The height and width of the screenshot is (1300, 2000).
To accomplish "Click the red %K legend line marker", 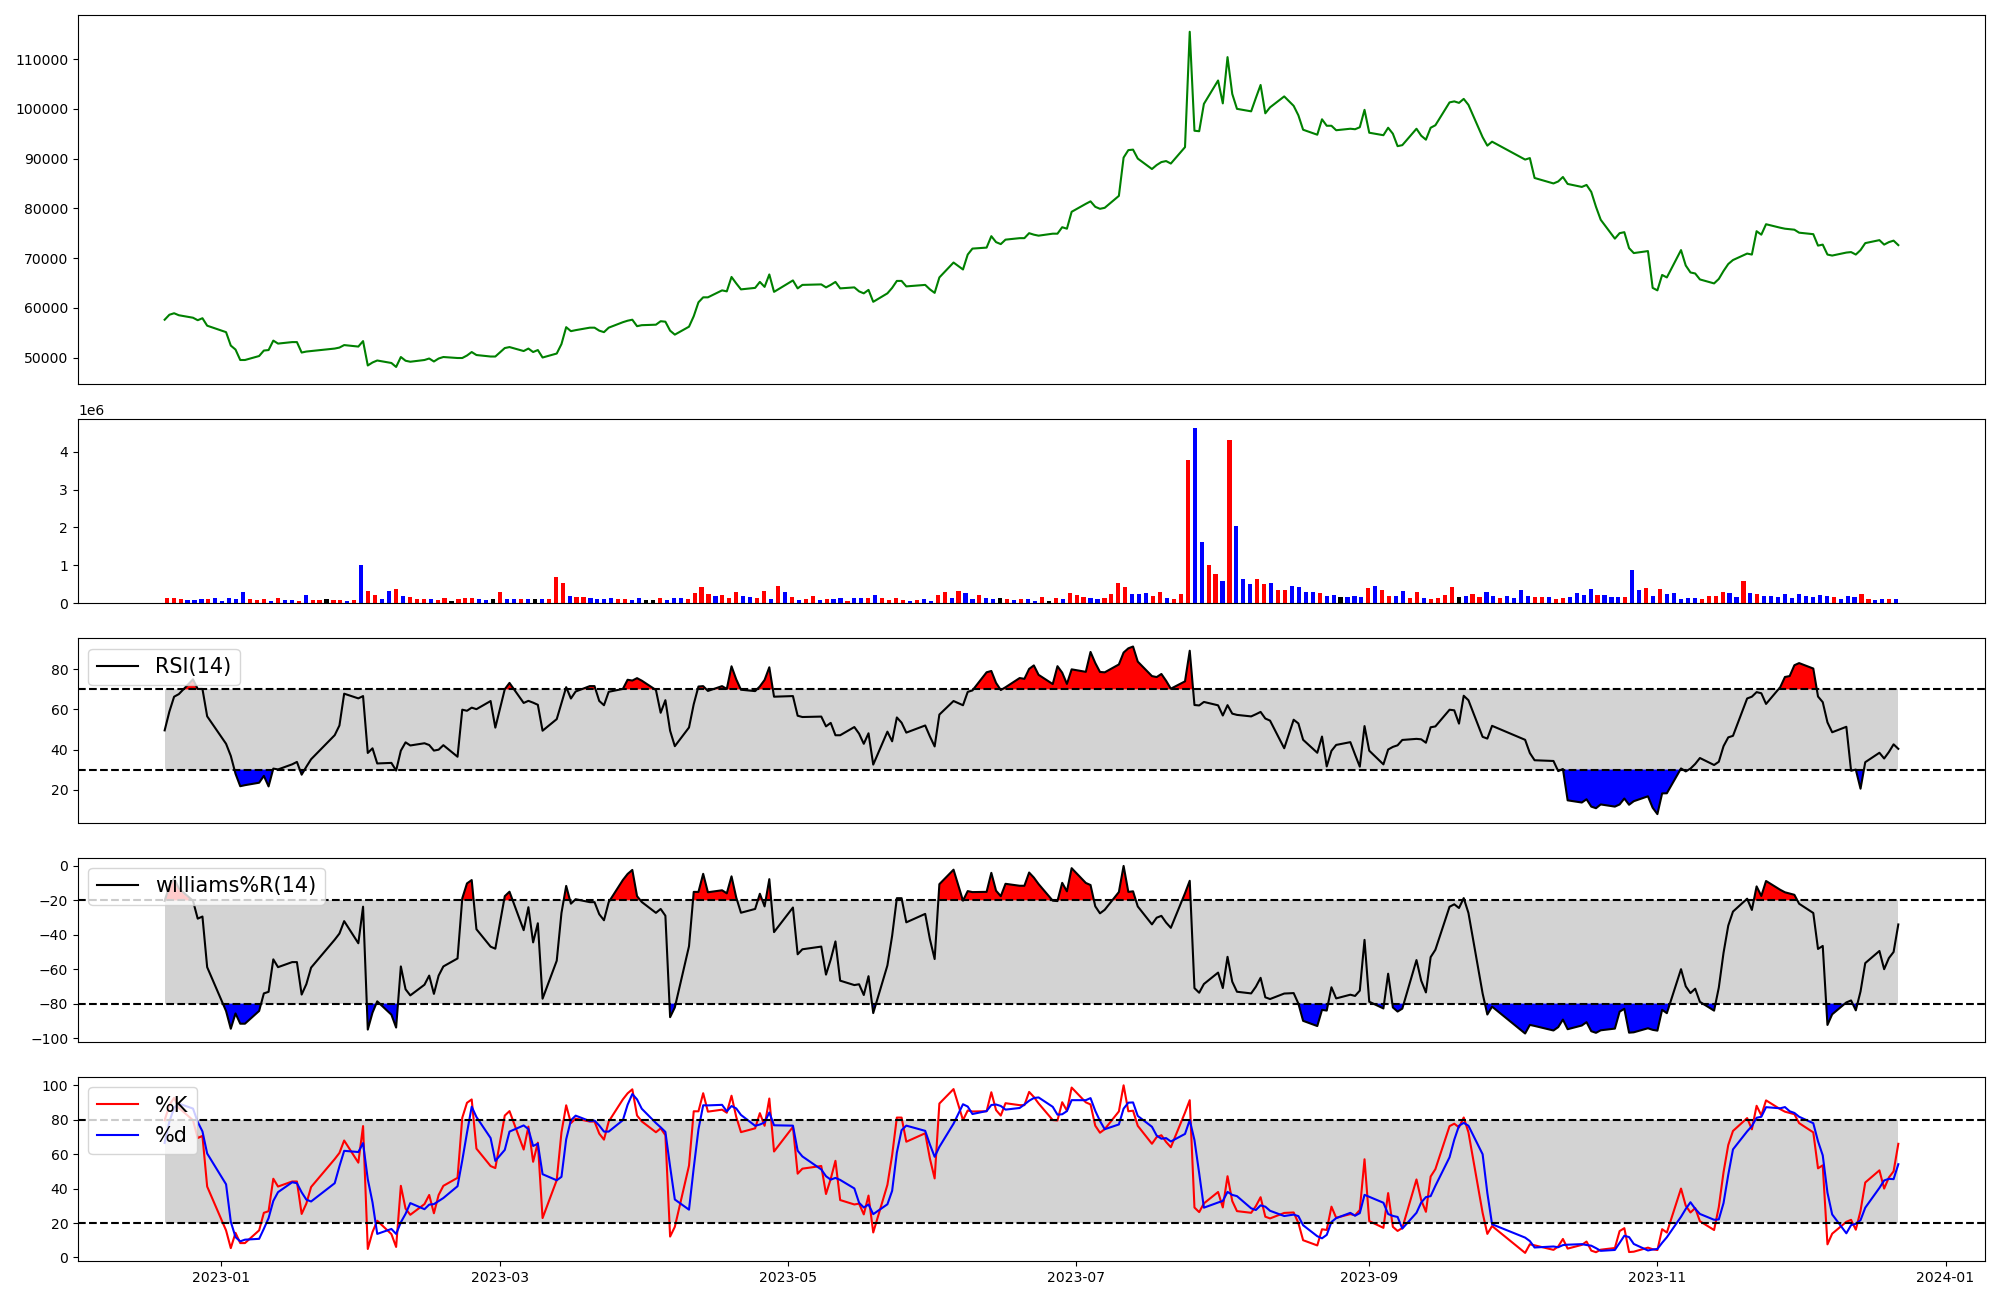I will tap(117, 1105).
